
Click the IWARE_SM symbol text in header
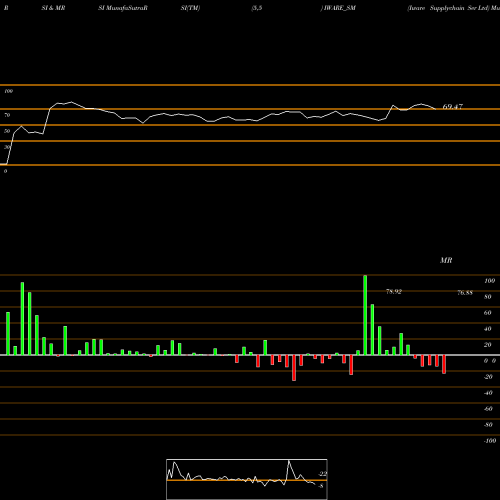340,8
